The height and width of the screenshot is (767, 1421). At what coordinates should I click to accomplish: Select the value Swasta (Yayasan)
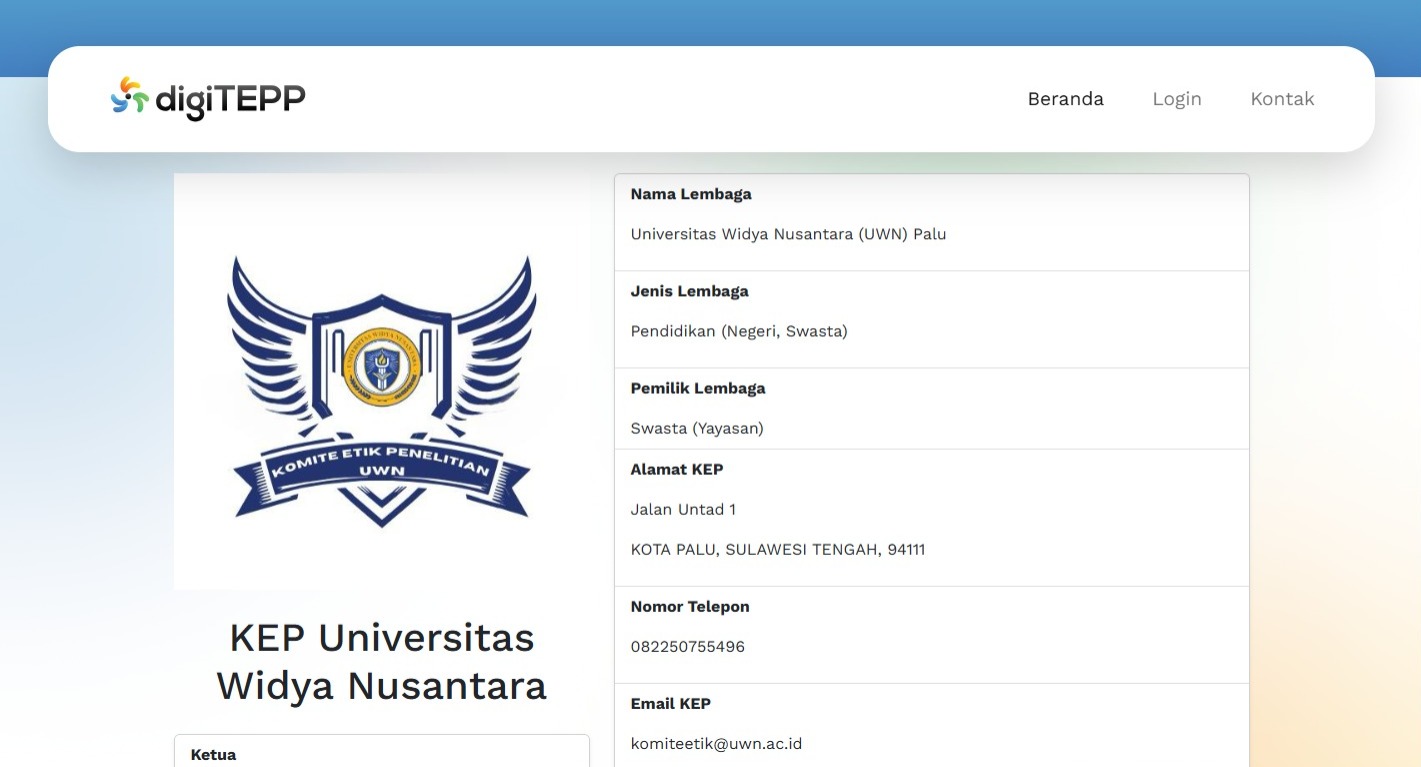tap(697, 428)
